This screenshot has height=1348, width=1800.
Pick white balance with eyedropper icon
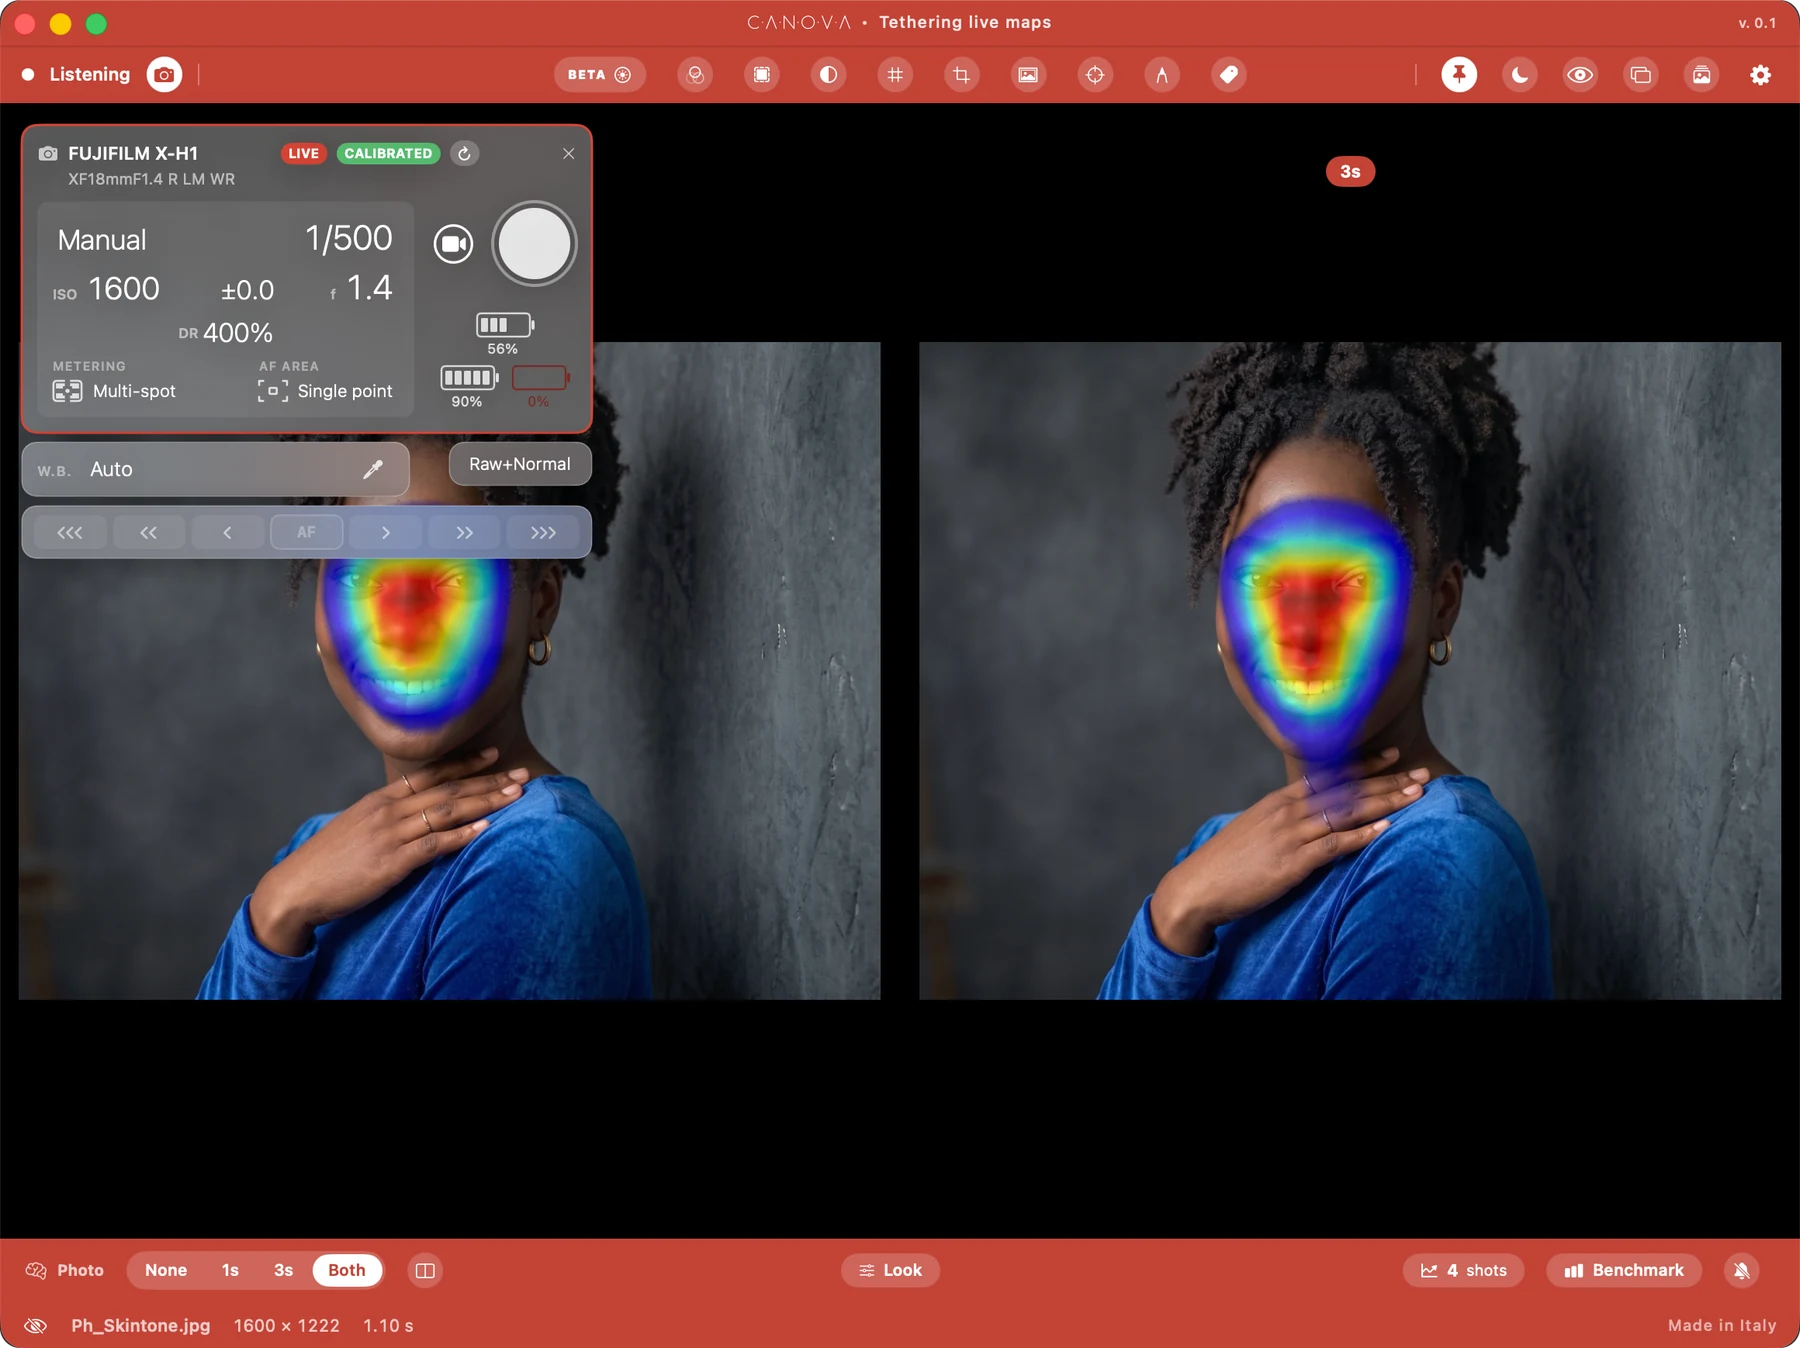(373, 469)
